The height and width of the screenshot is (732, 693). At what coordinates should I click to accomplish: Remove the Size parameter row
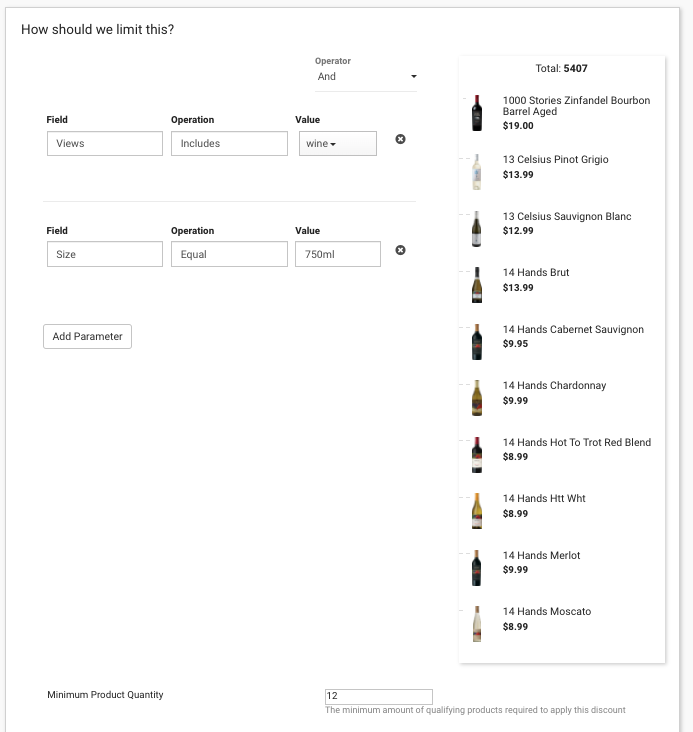coord(400,250)
